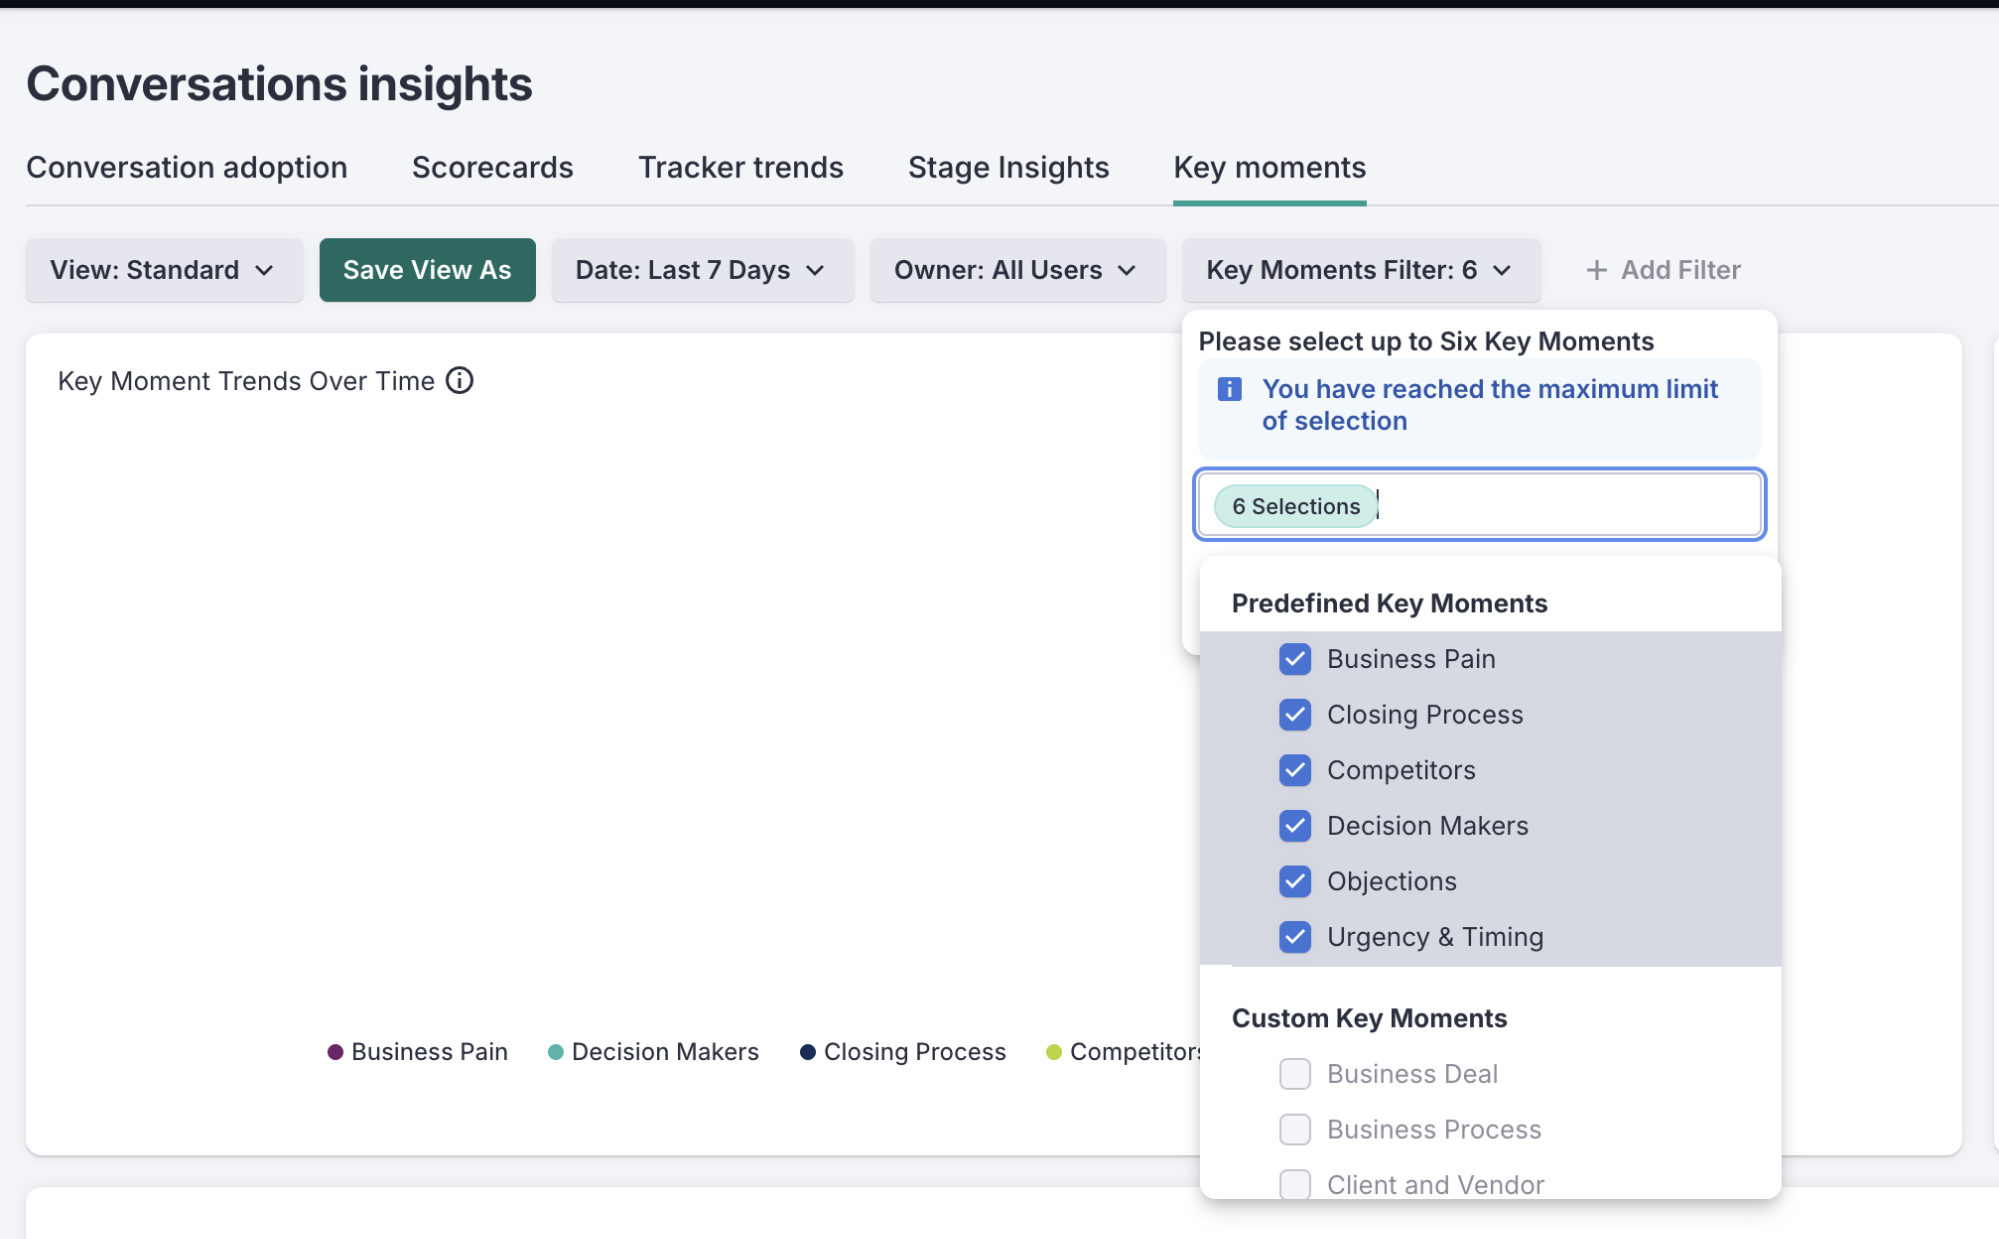
Task: Click the teal Decision Makers legend dot
Action: click(x=556, y=1052)
